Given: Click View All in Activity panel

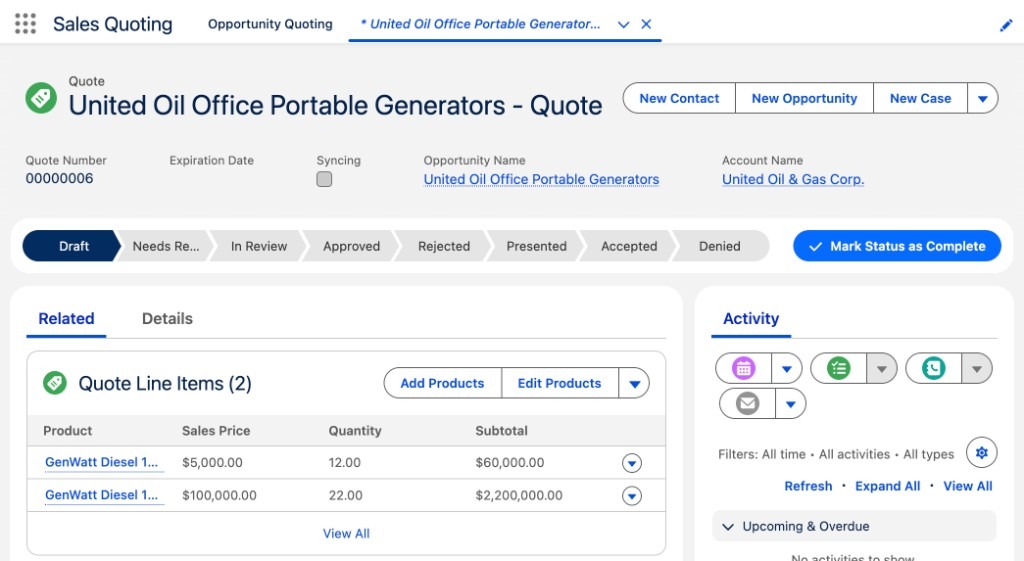Looking at the screenshot, I should pos(968,486).
